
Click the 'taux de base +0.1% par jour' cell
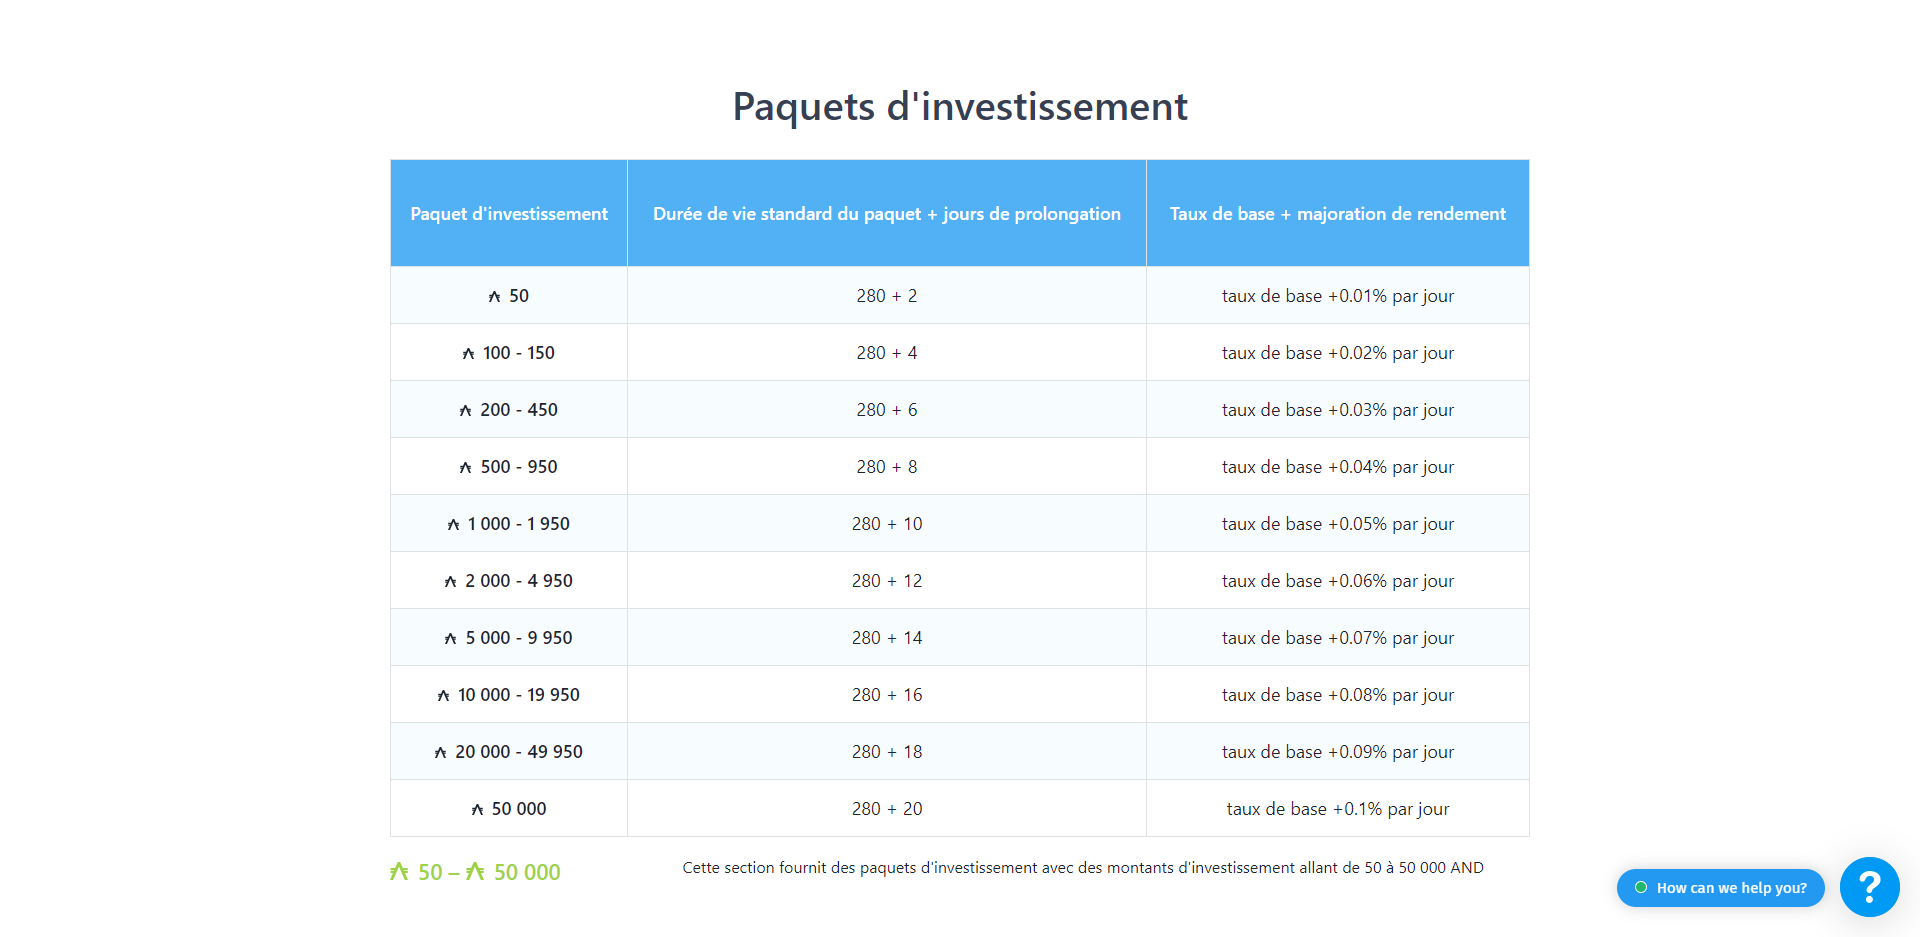coord(1337,809)
